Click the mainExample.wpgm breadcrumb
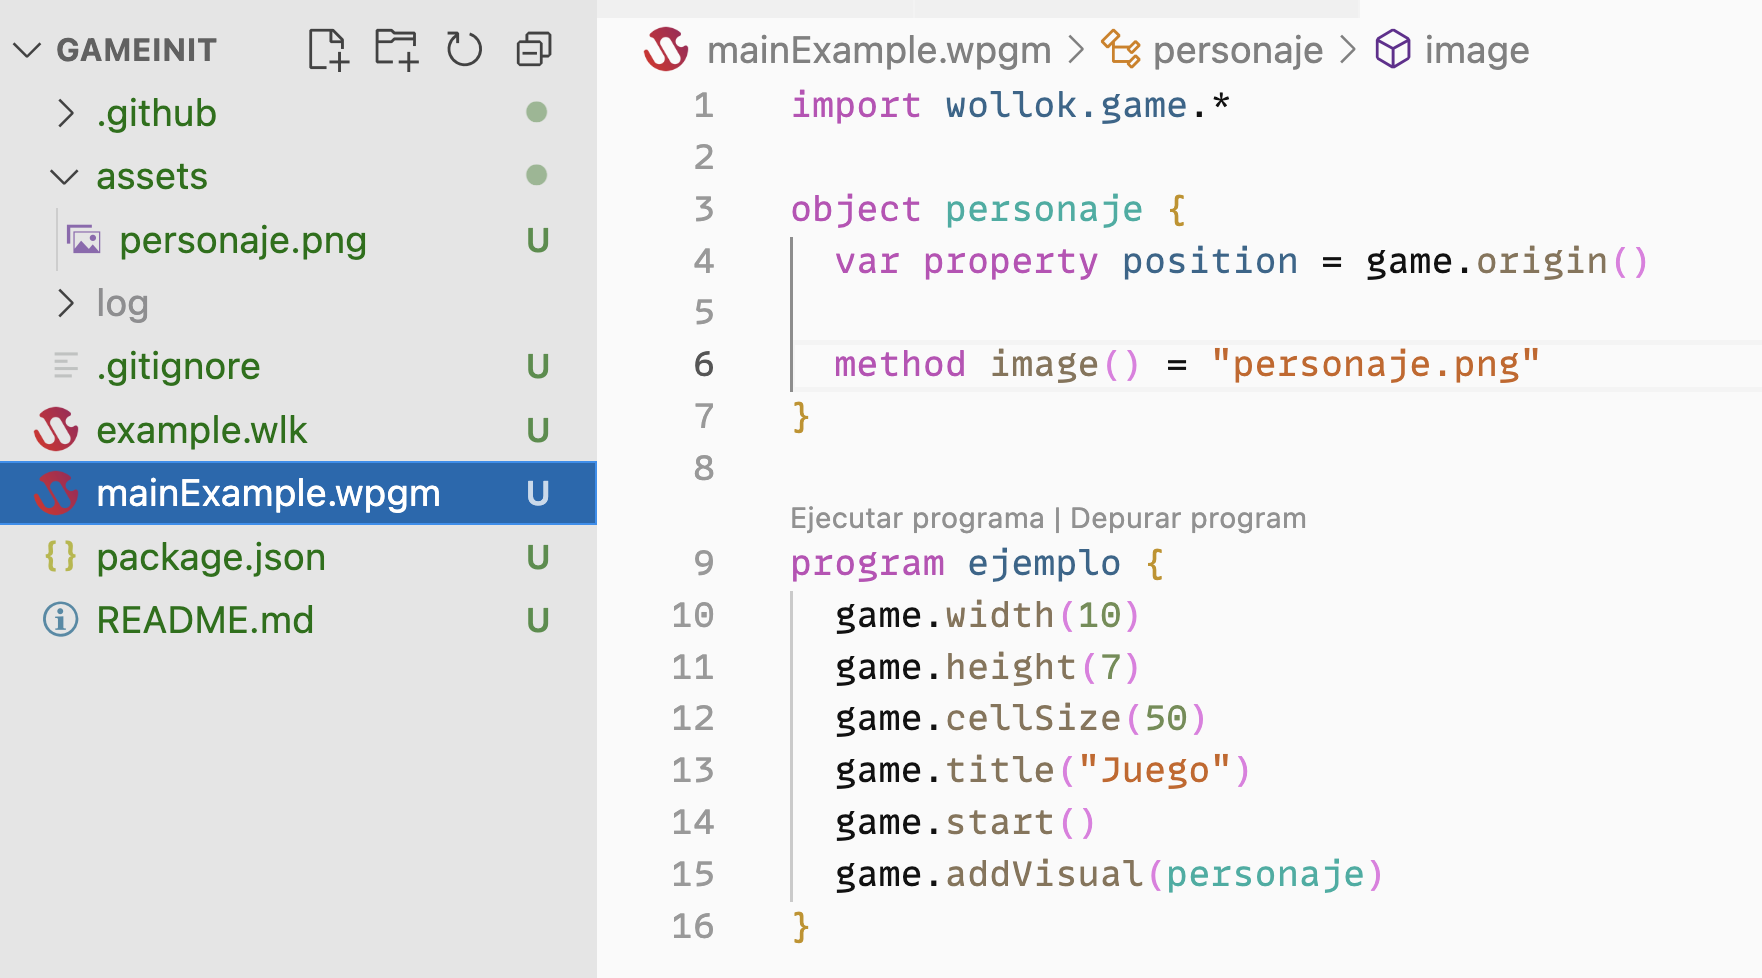 pyautogui.click(x=878, y=50)
